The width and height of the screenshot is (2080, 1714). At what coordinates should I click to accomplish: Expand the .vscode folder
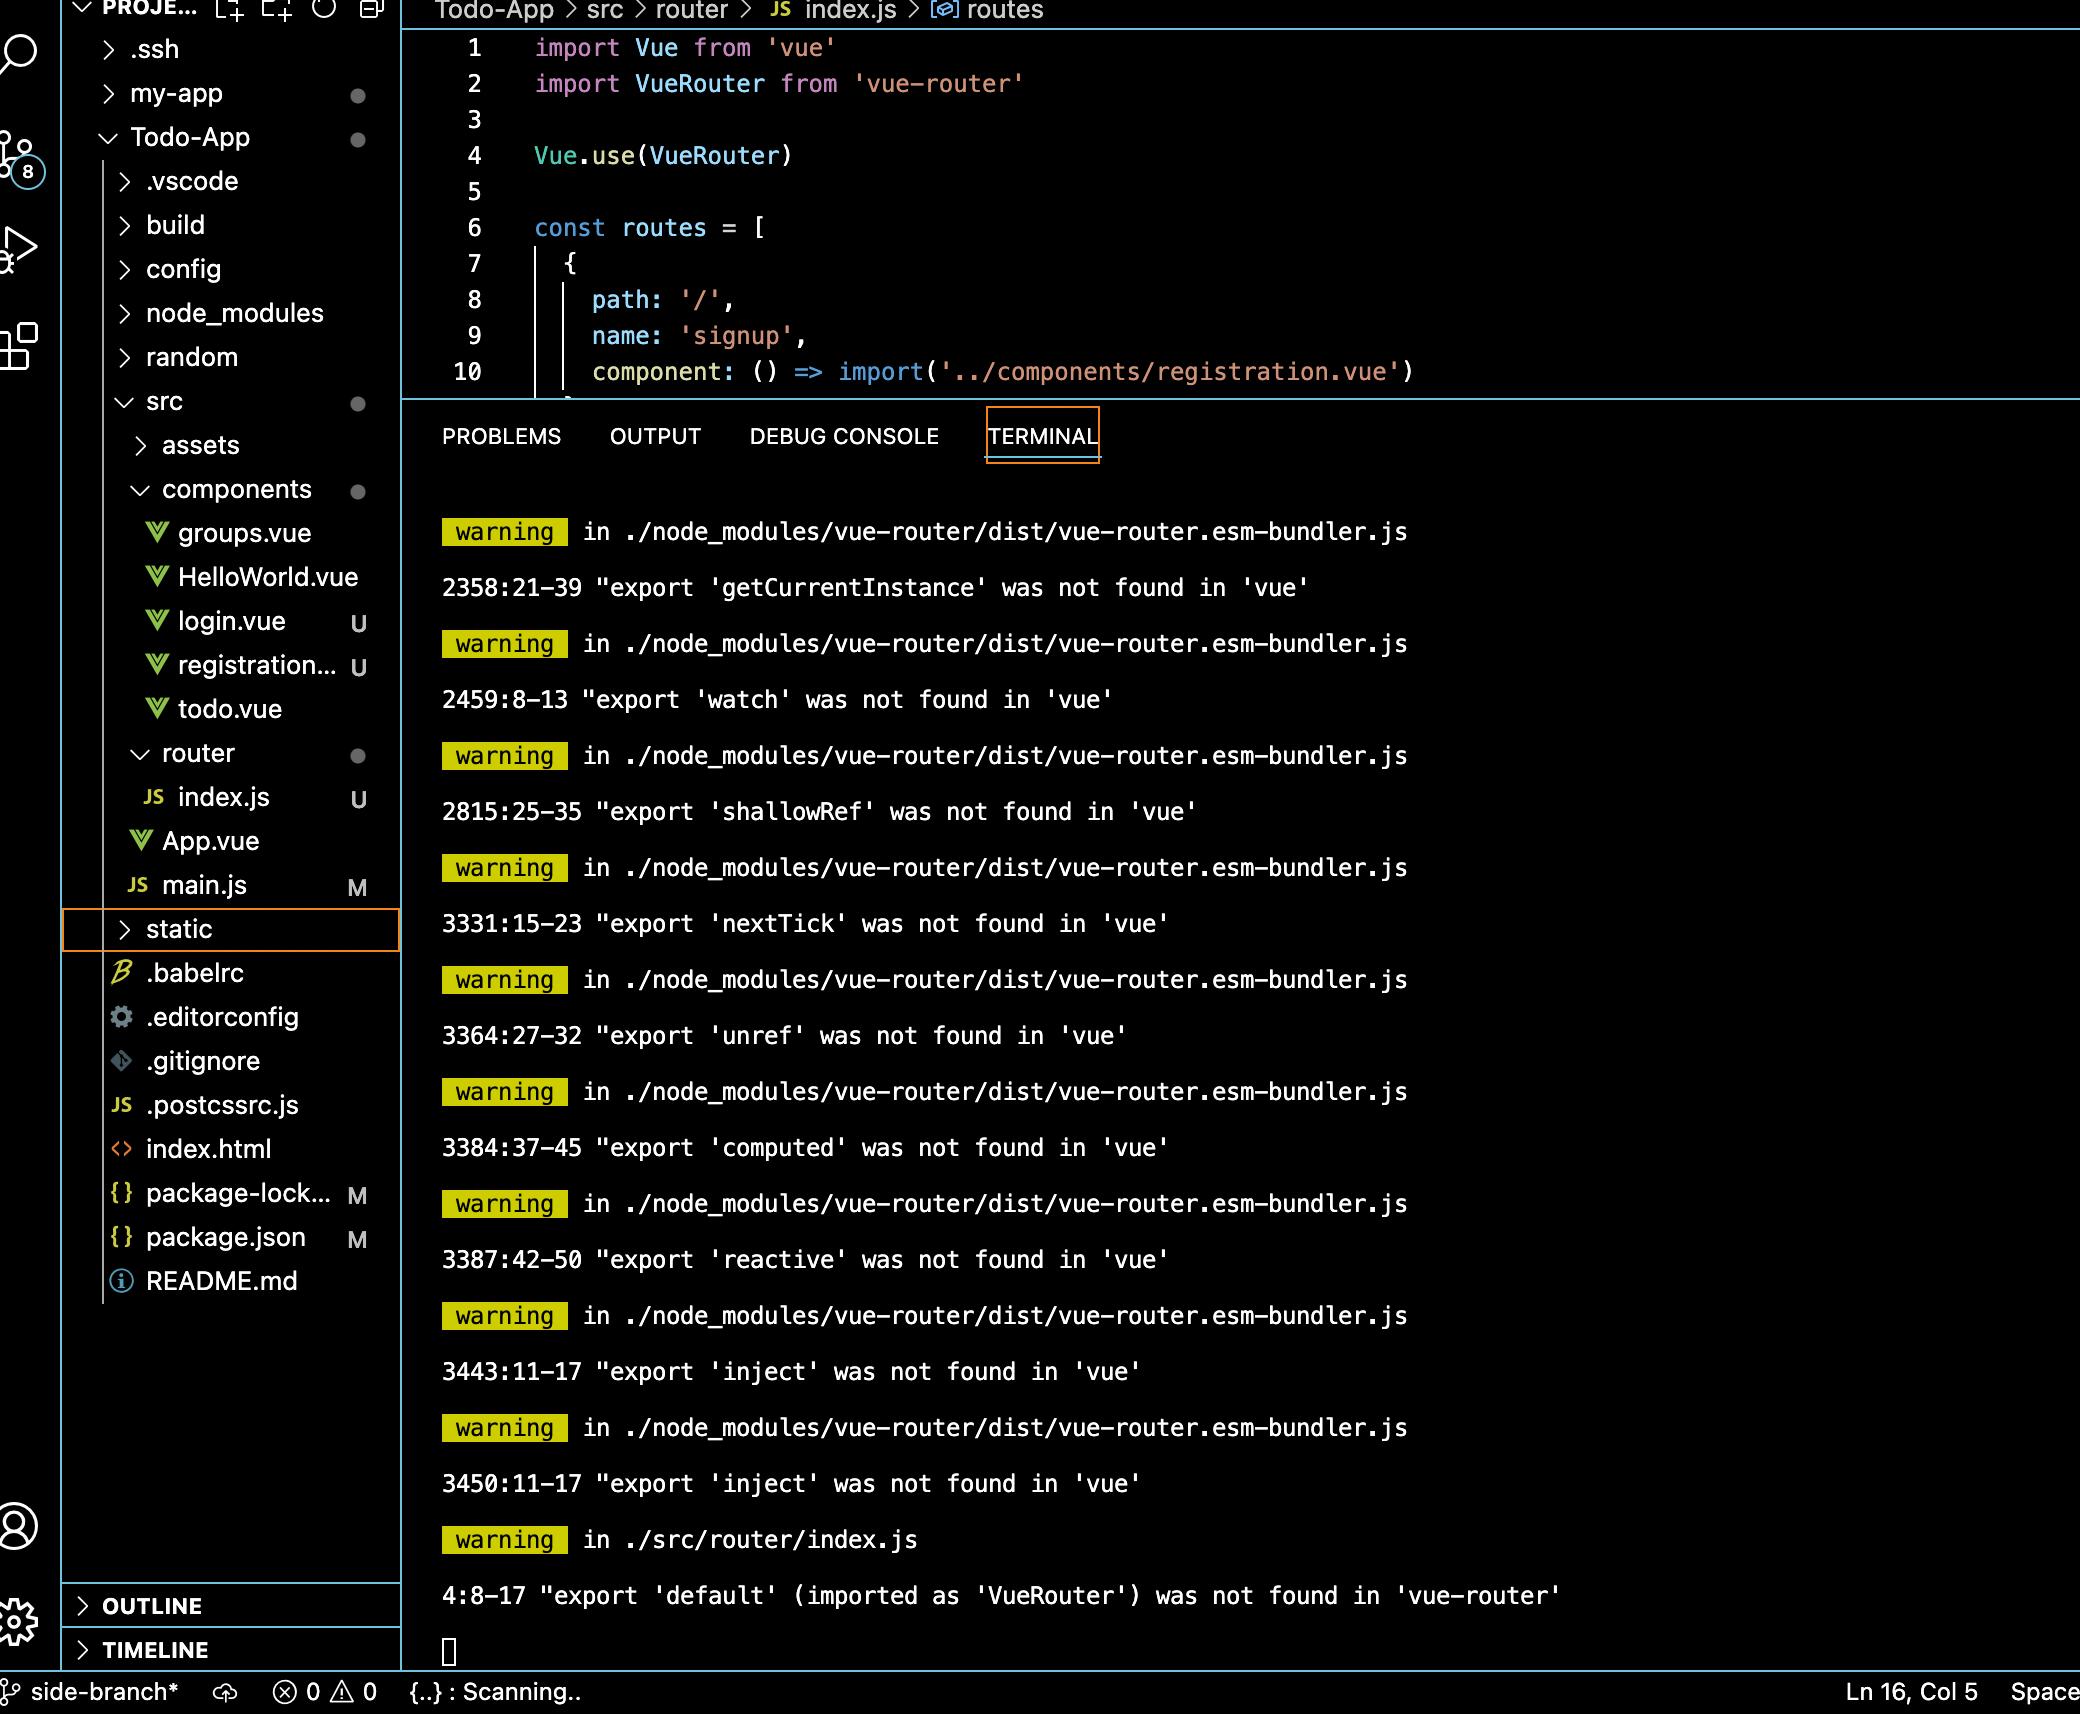click(x=231, y=181)
